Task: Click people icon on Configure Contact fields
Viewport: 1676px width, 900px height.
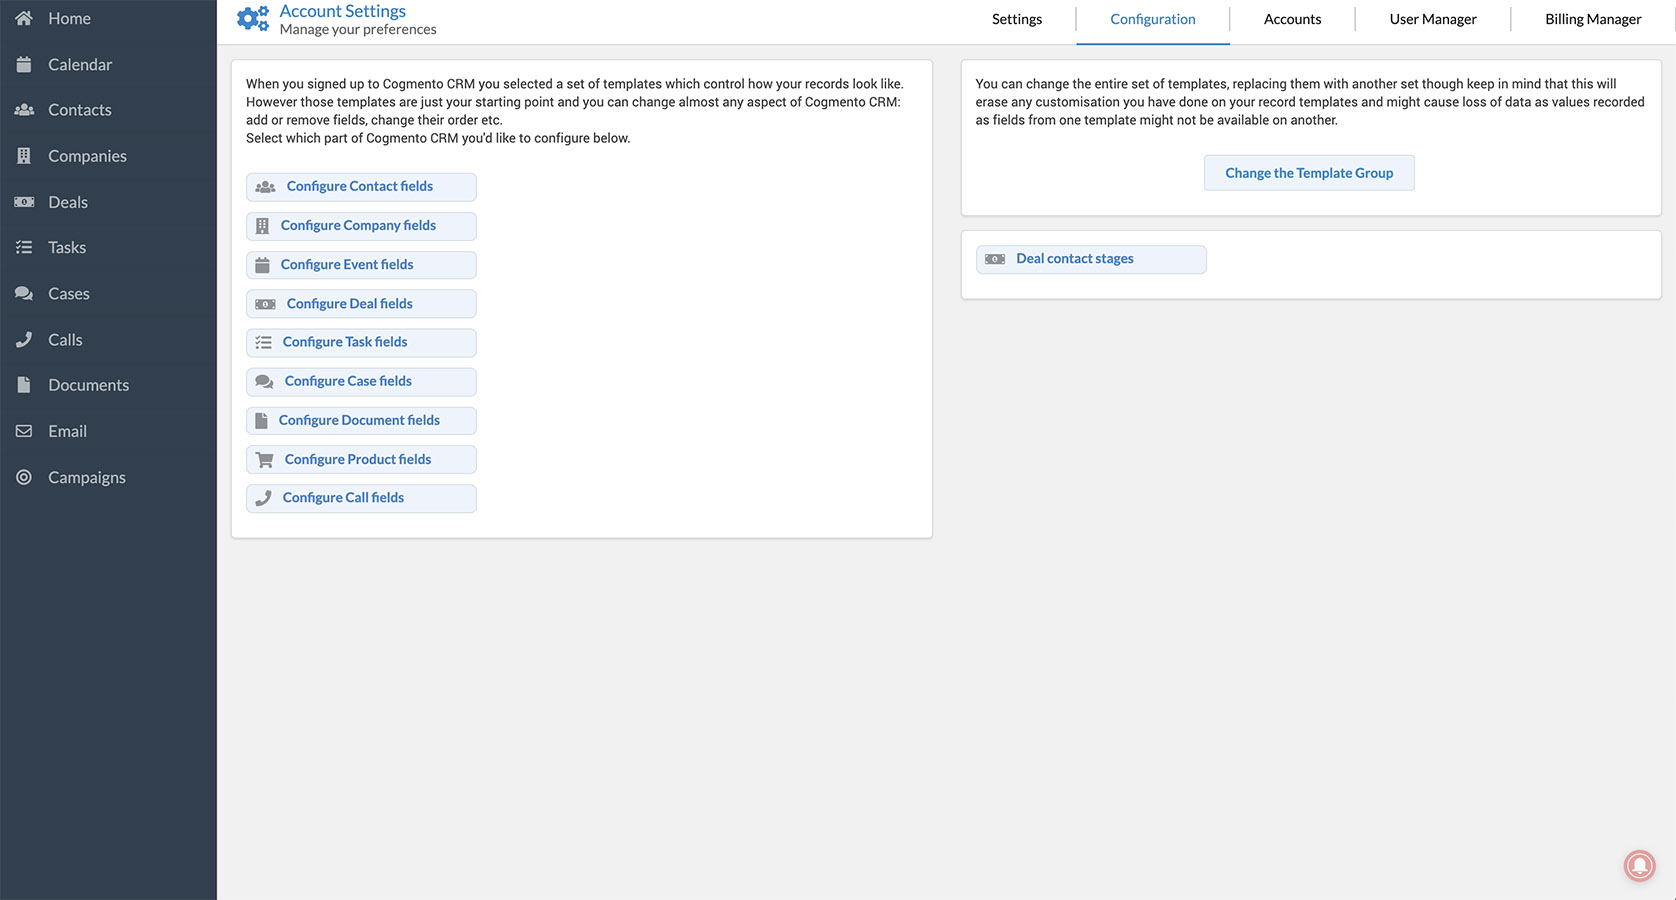Action: click(265, 187)
